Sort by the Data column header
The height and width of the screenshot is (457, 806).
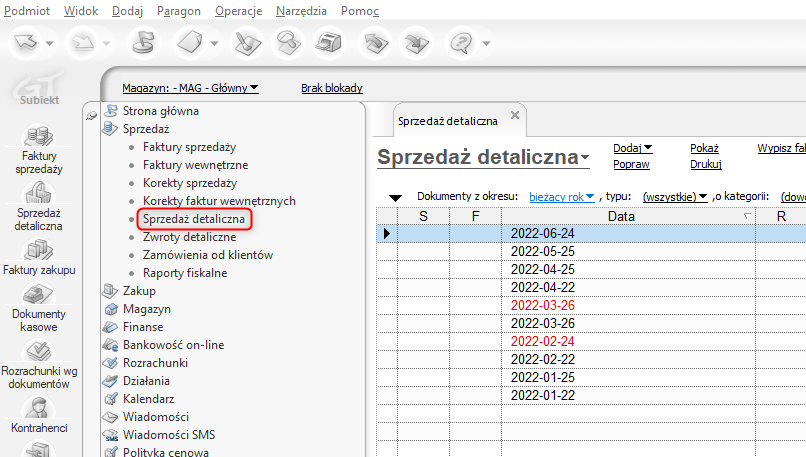pos(628,216)
